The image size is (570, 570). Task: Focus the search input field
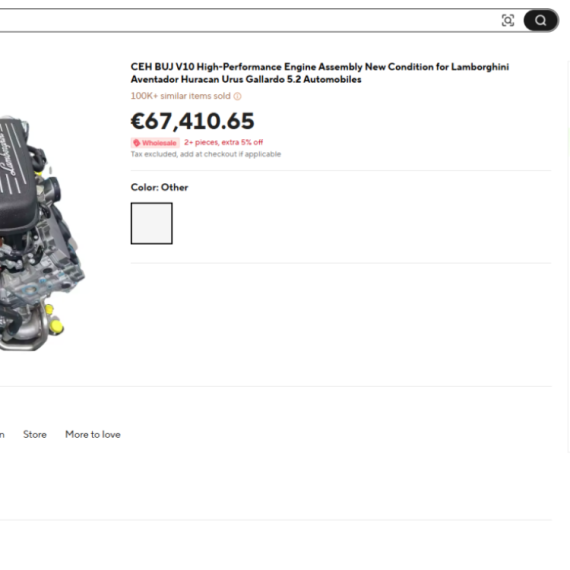click(247, 20)
